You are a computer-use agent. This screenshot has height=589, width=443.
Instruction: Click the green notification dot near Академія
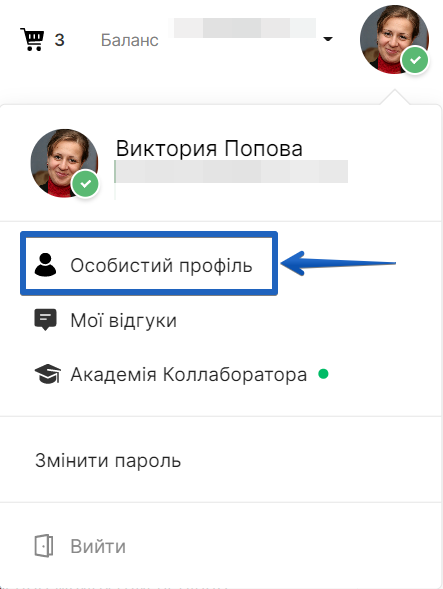[323, 374]
